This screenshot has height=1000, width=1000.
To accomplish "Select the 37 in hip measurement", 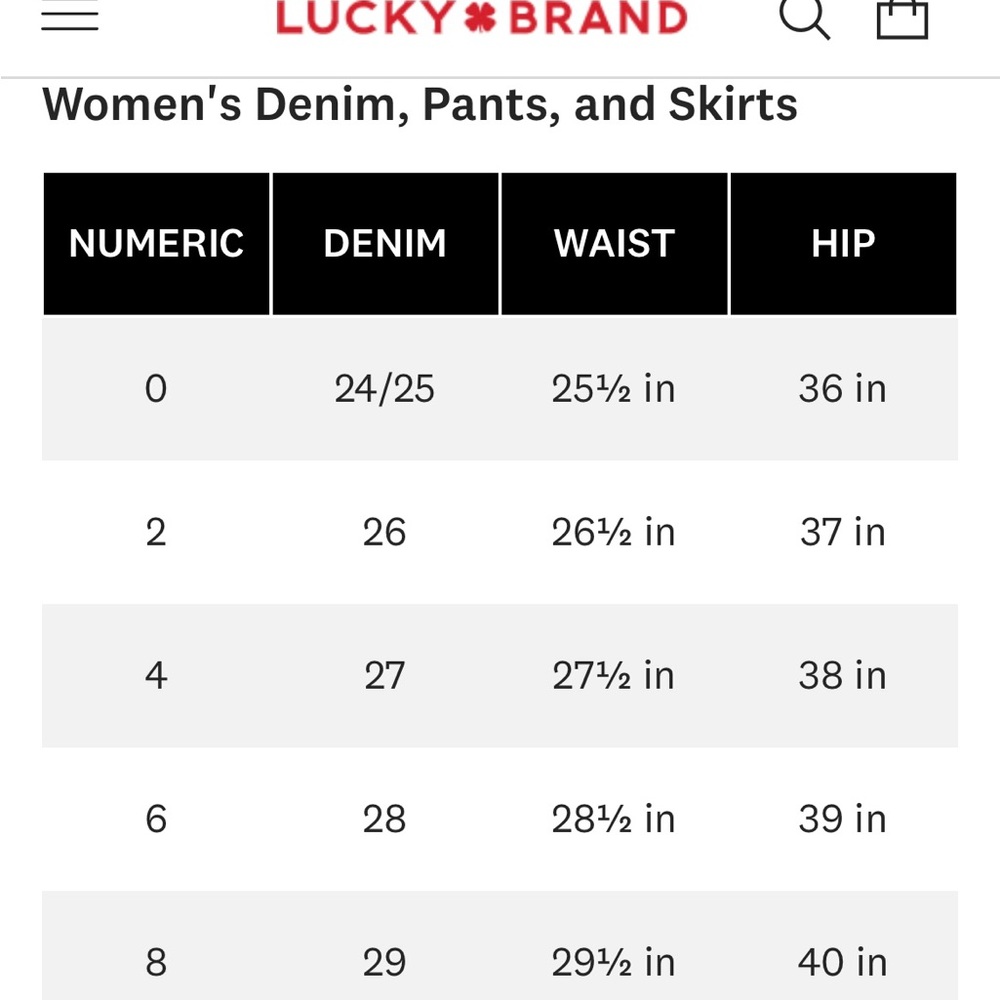I will coord(843,532).
